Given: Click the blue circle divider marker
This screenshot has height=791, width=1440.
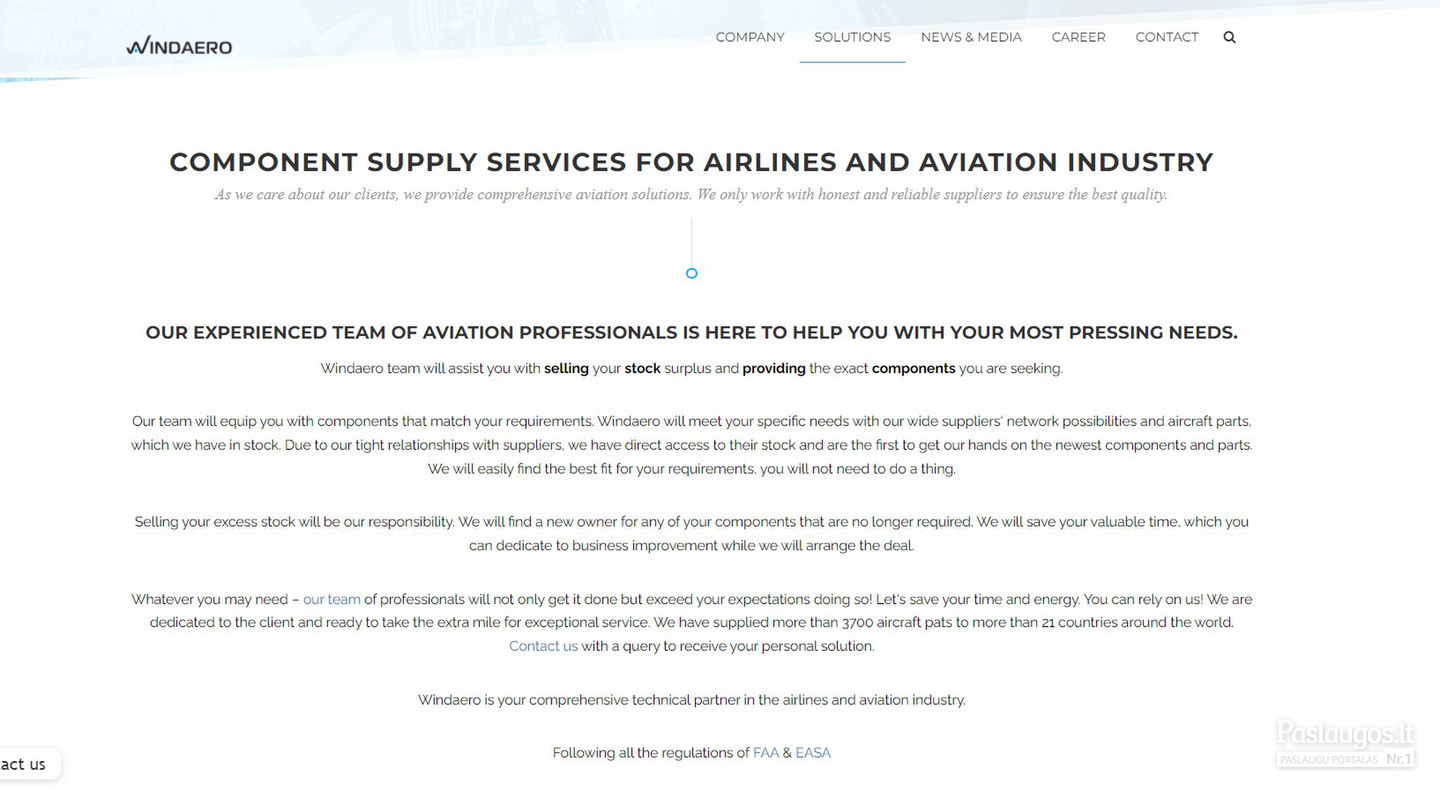Looking at the screenshot, I should (691, 273).
